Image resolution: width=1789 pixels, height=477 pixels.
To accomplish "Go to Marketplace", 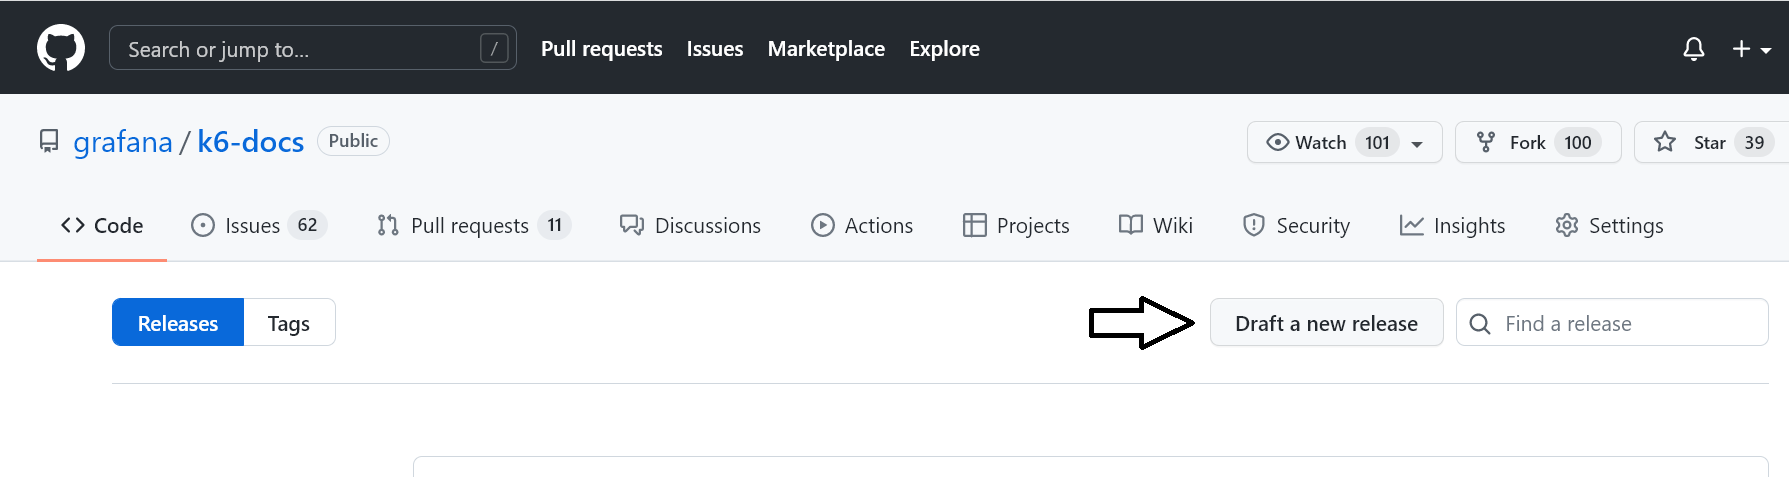I will pos(826,49).
